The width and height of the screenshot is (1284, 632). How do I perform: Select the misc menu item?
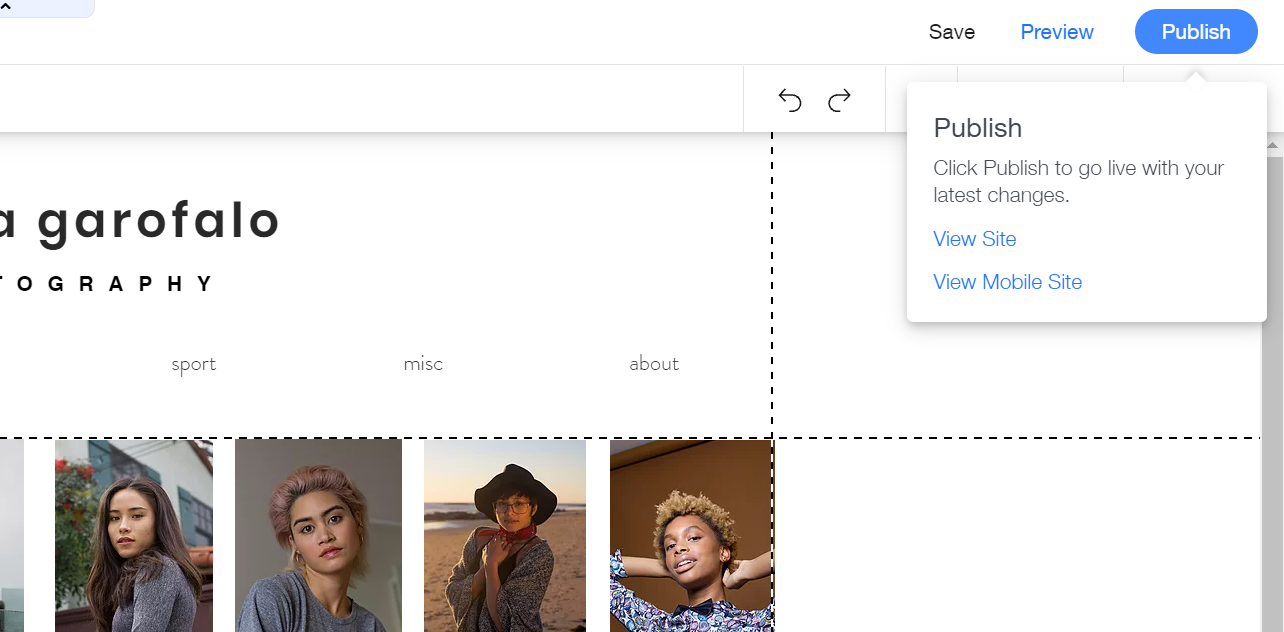coord(423,364)
